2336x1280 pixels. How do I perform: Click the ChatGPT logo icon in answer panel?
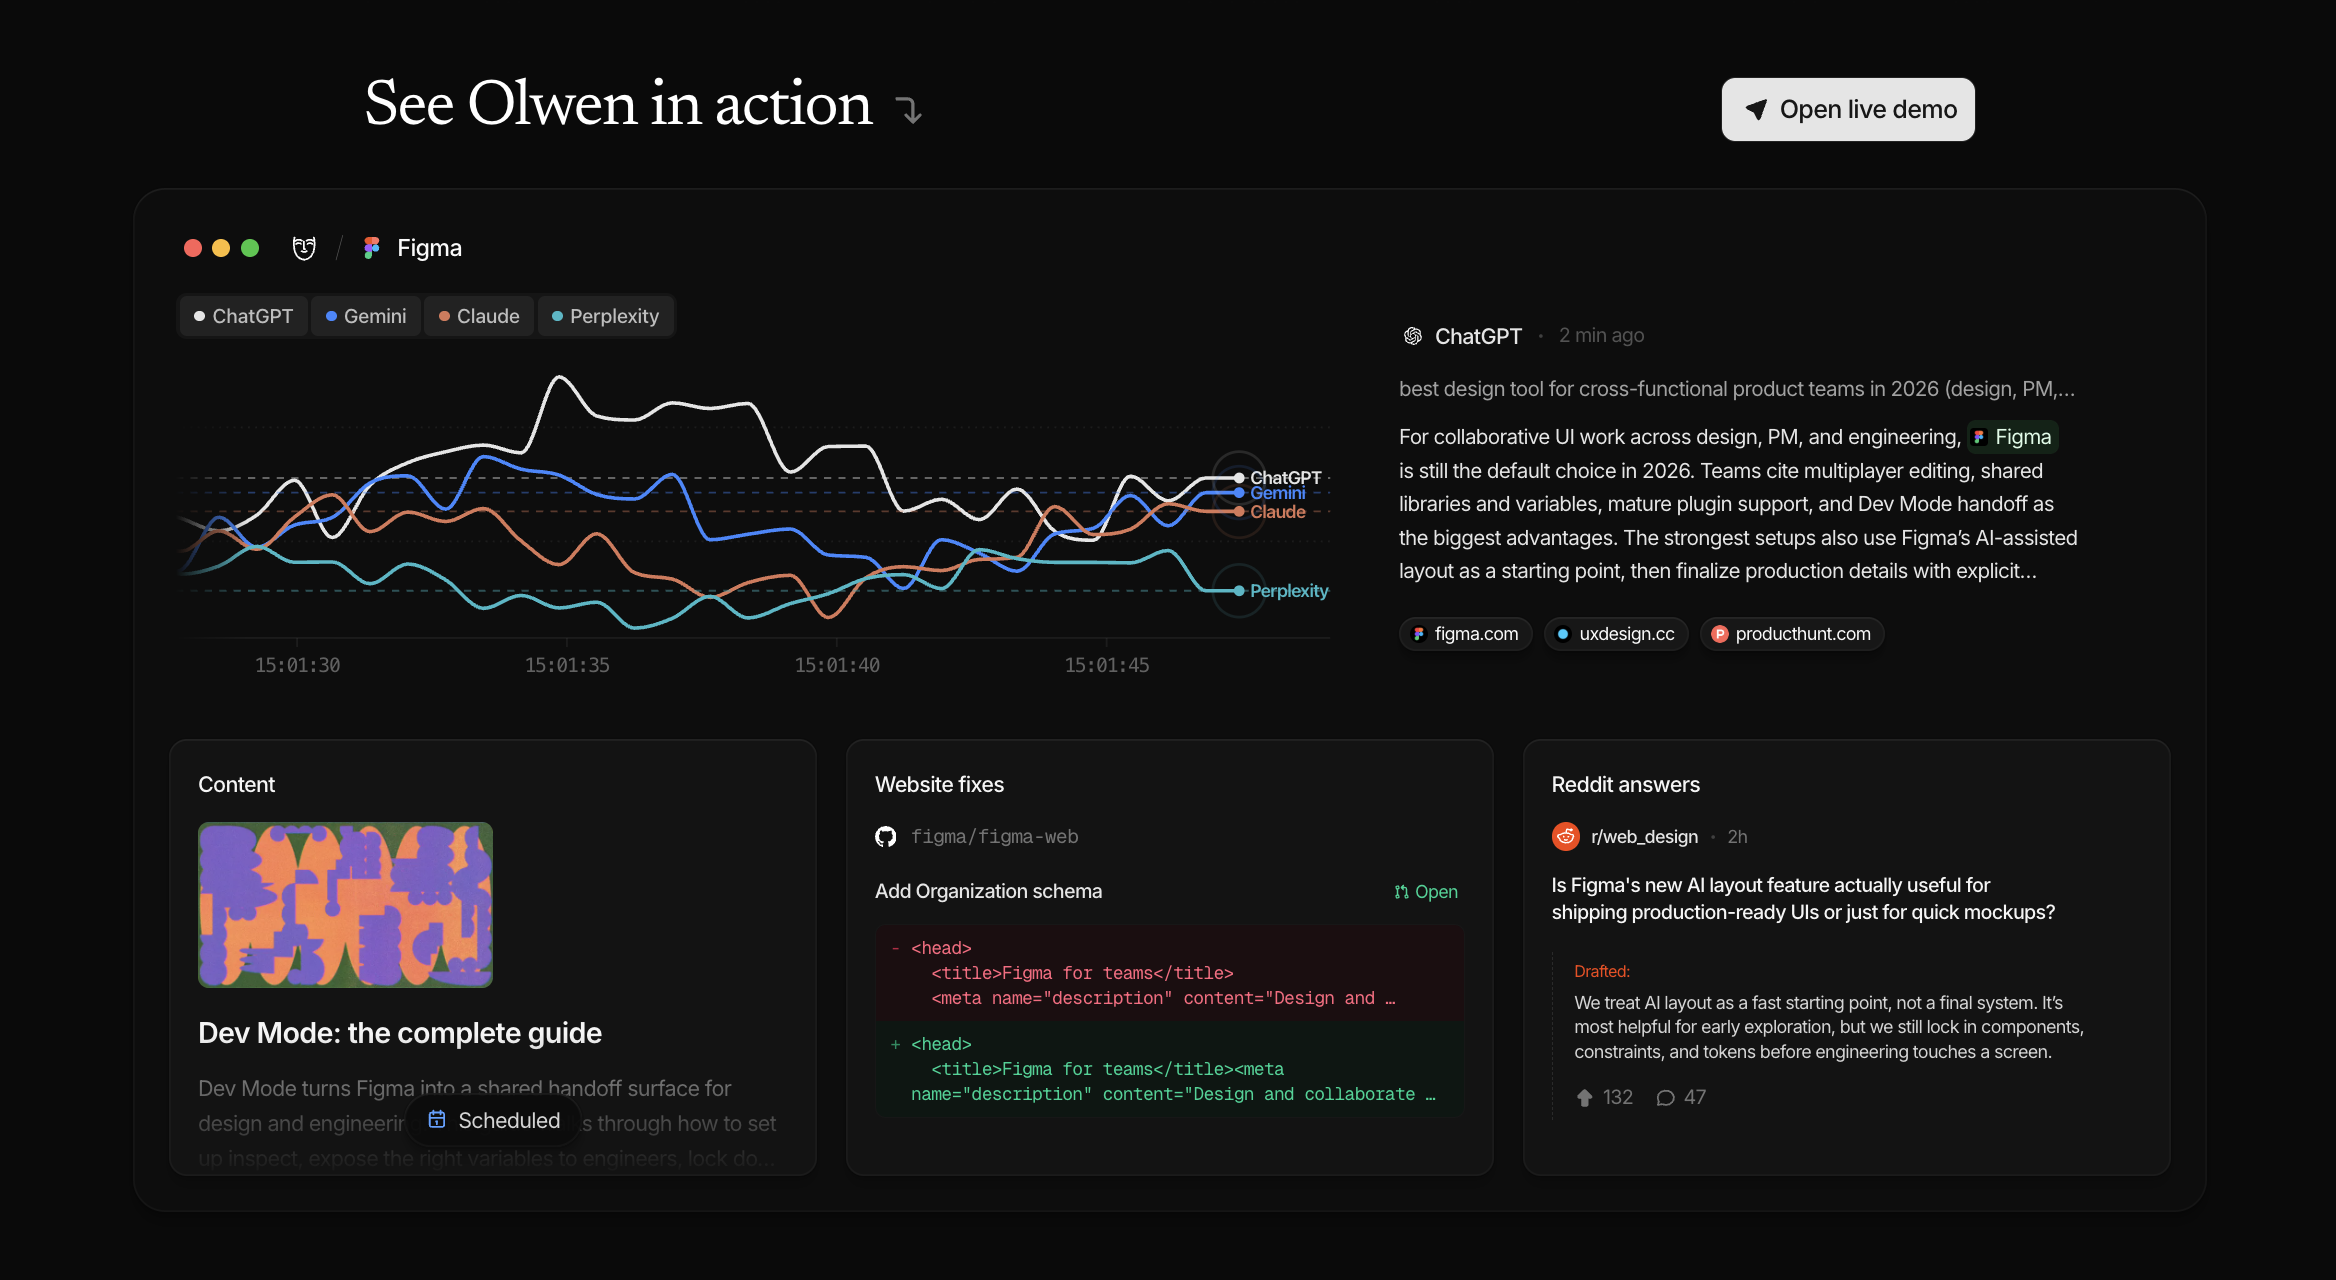[x=1413, y=336]
